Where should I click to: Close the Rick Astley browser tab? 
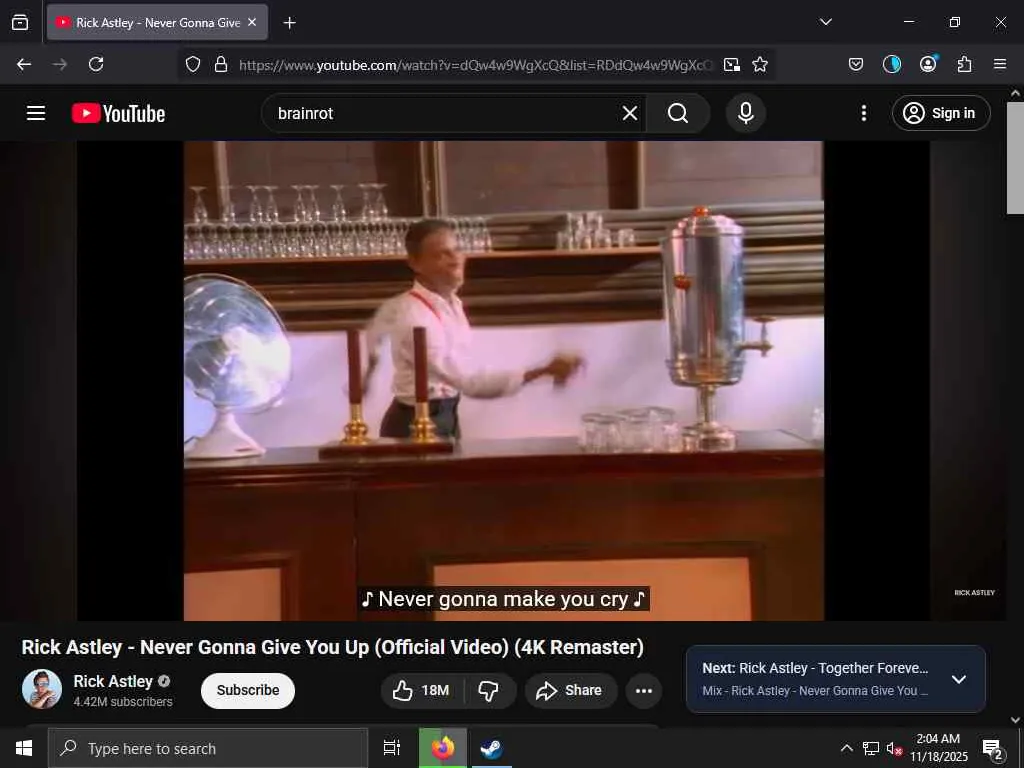(252, 22)
